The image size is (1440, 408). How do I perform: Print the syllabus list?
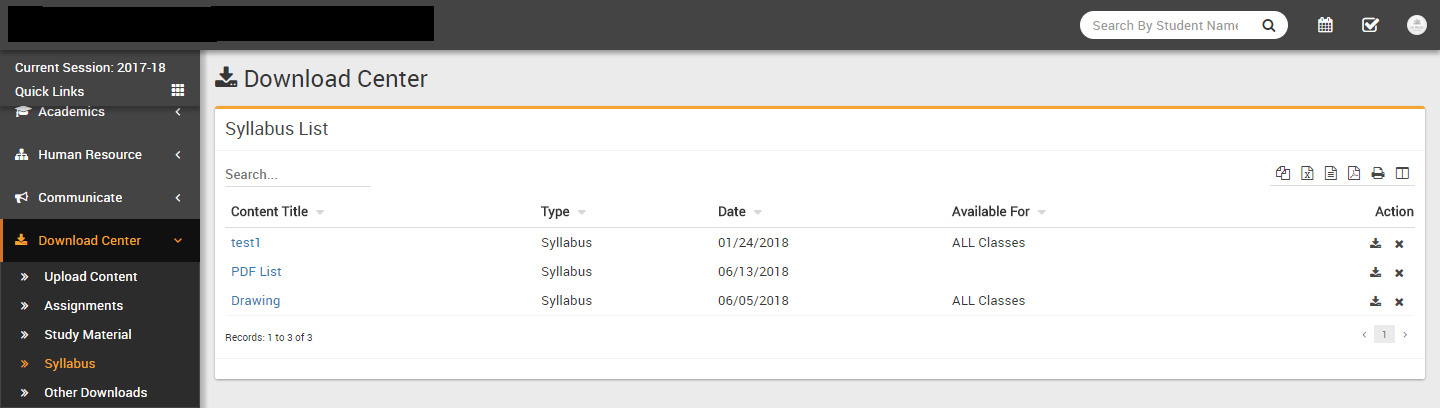[x=1378, y=173]
